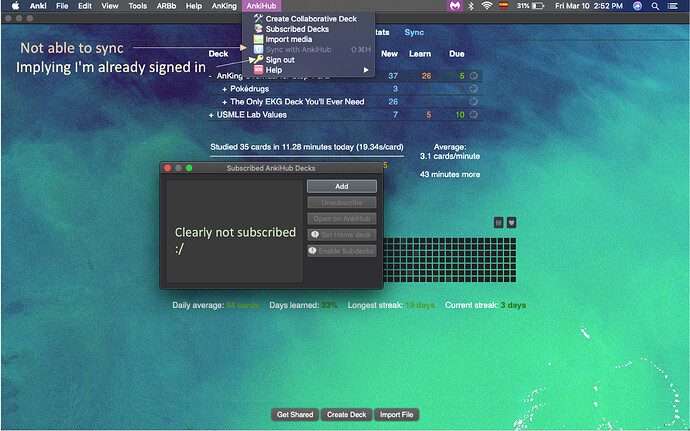Open the USMLE Lab Values deck name

click(x=252, y=114)
